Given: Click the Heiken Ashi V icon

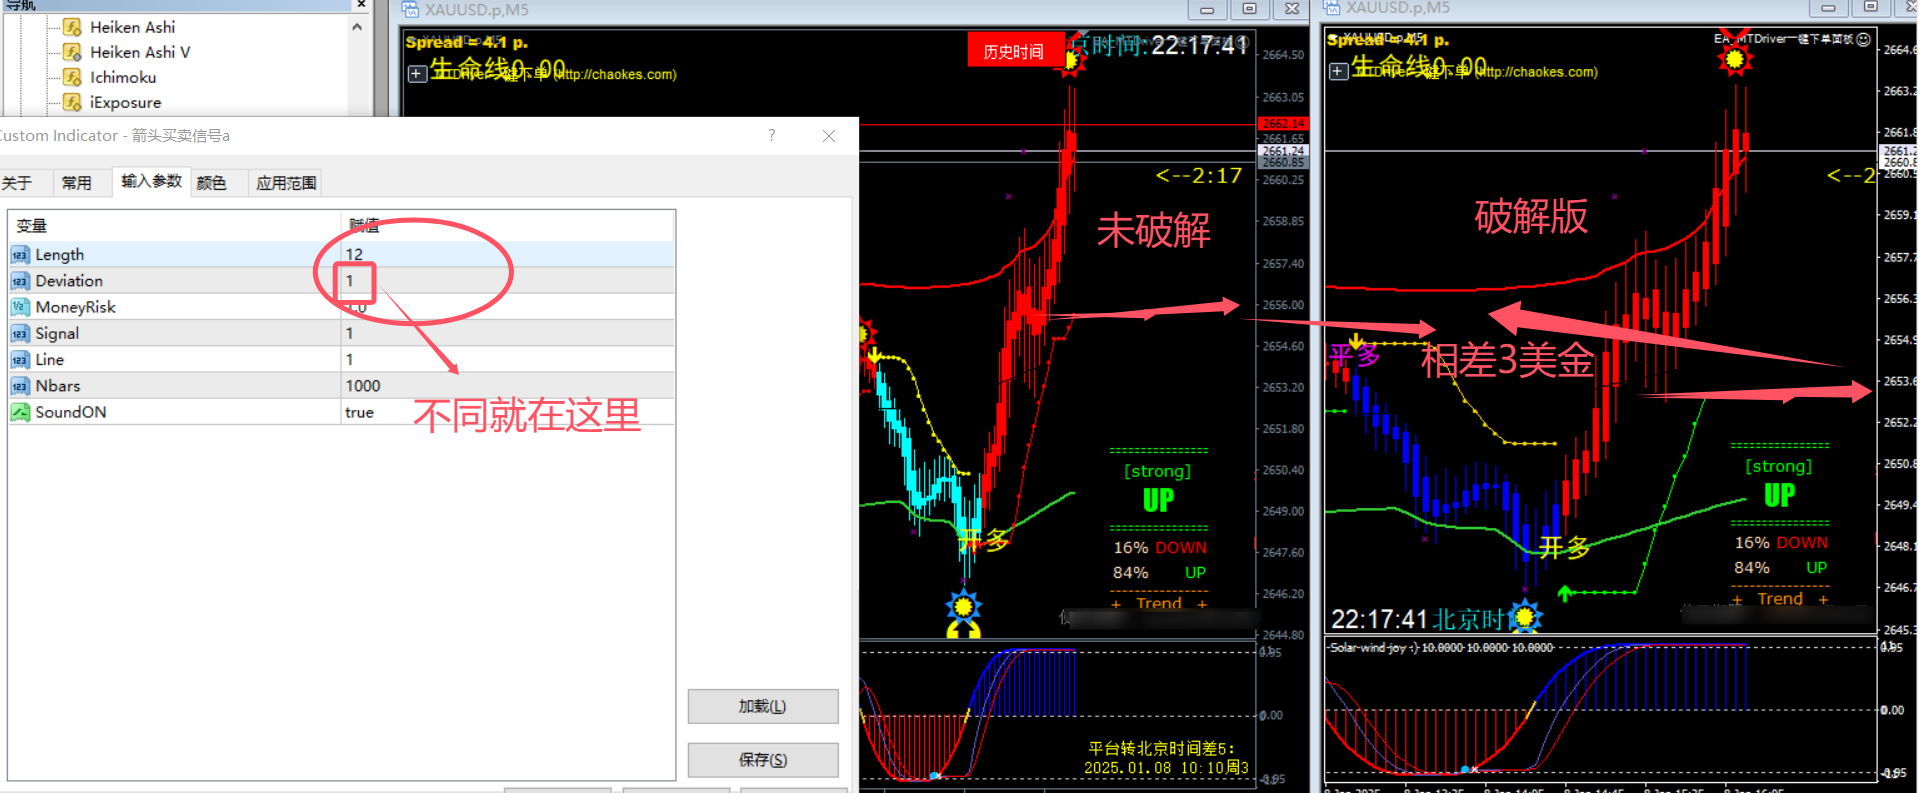Looking at the screenshot, I should pos(72,52).
